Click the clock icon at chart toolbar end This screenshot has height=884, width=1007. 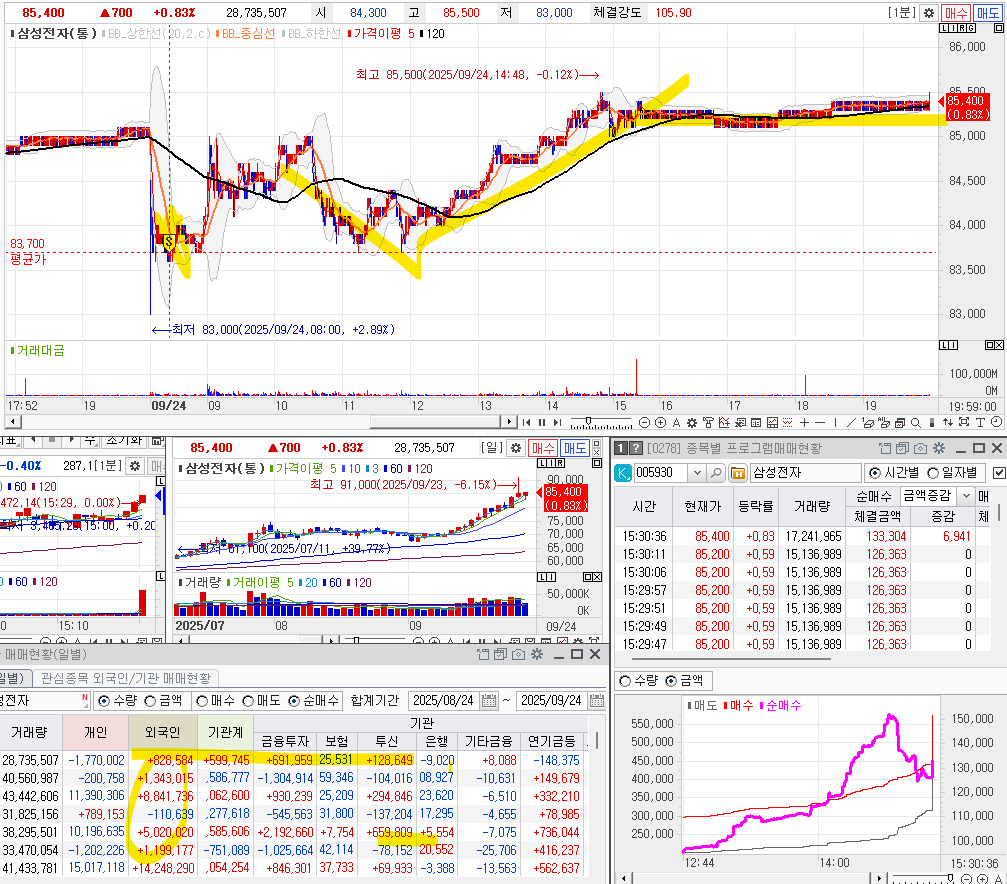pyautogui.click(x=996, y=421)
